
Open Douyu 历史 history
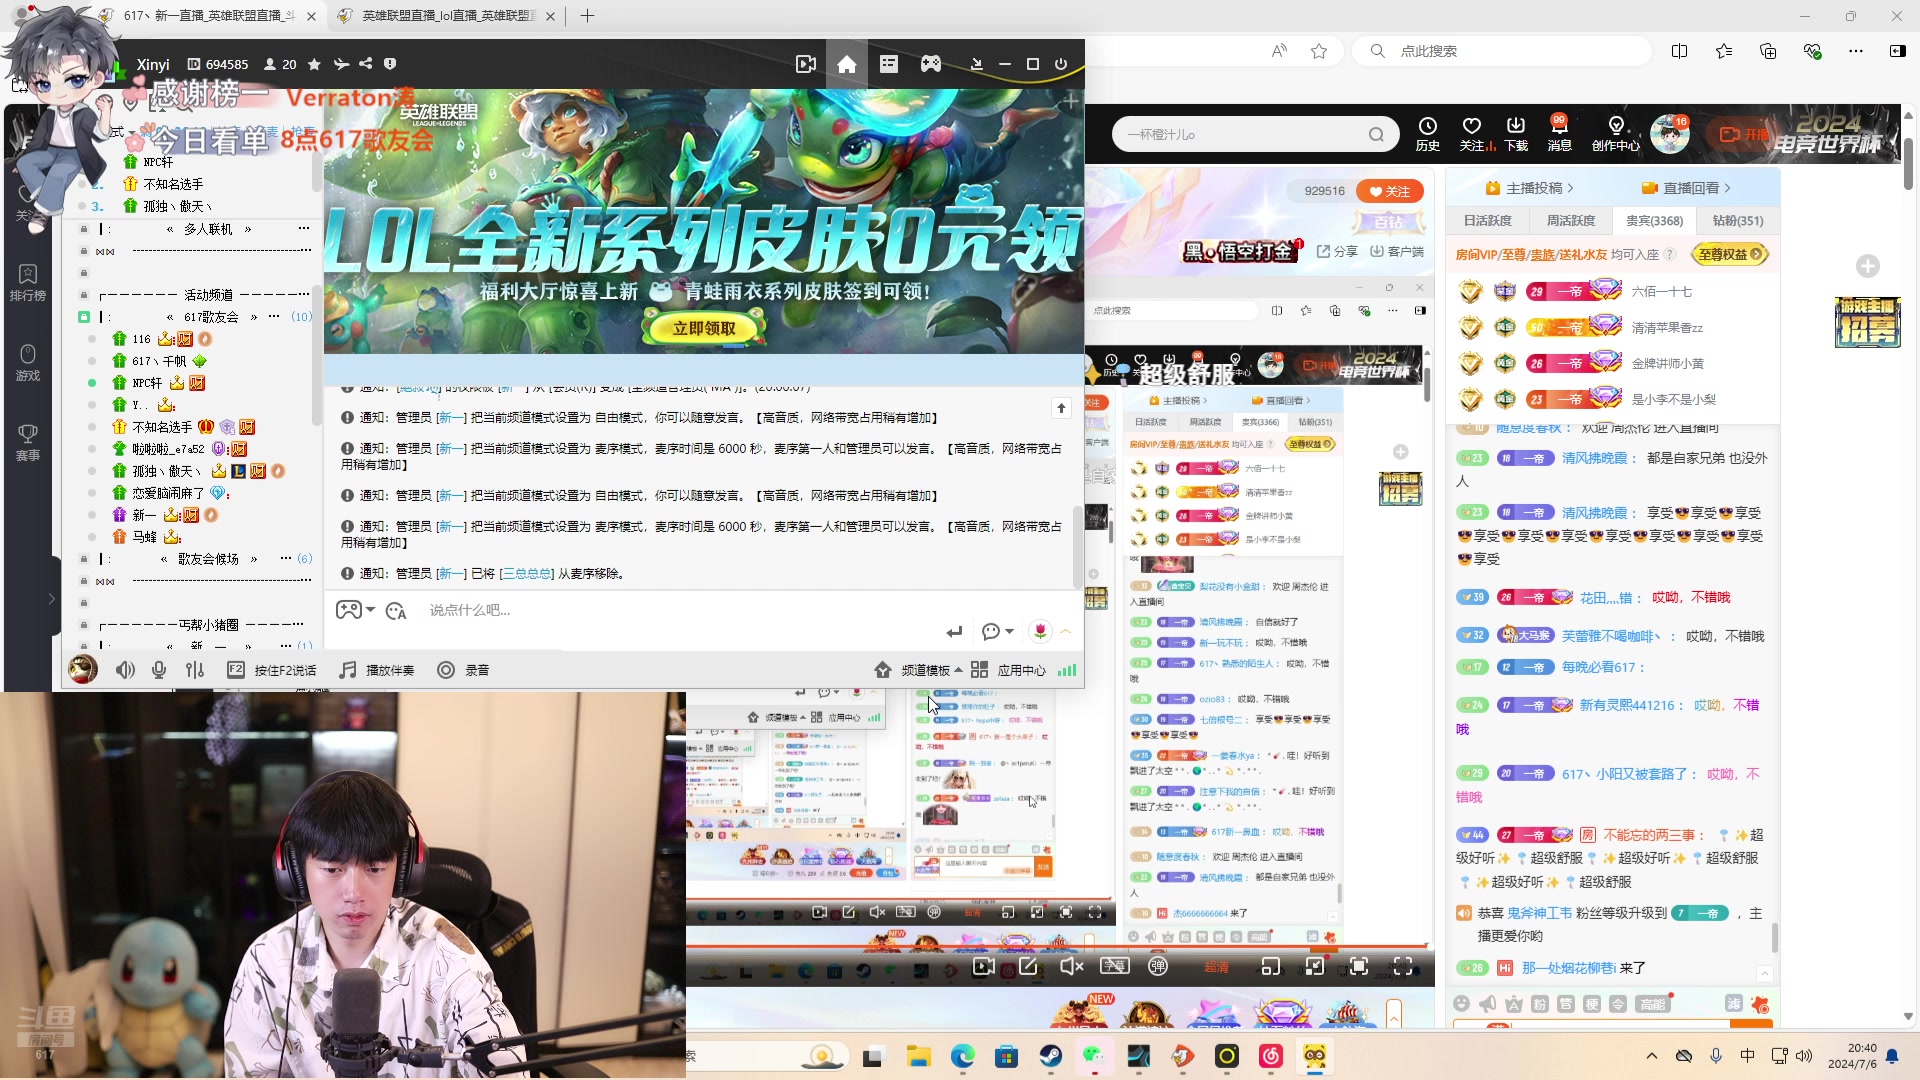[x=1427, y=134]
